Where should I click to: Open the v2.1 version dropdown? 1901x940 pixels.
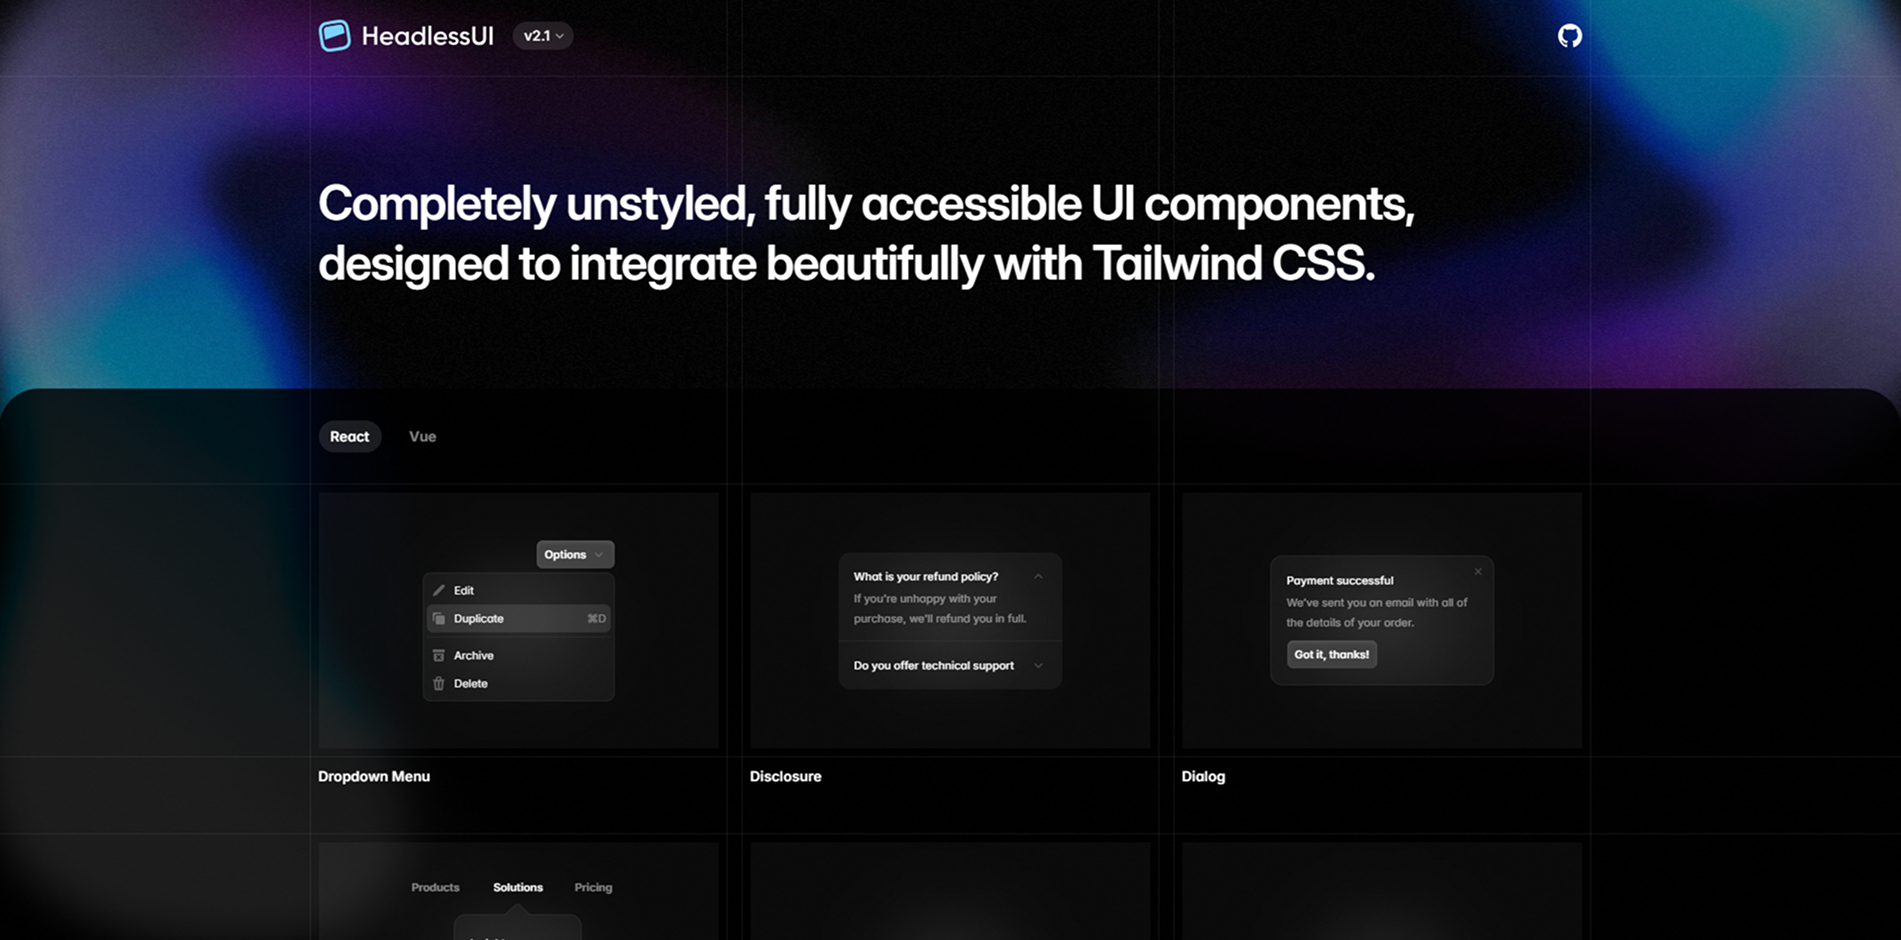pos(543,36)
